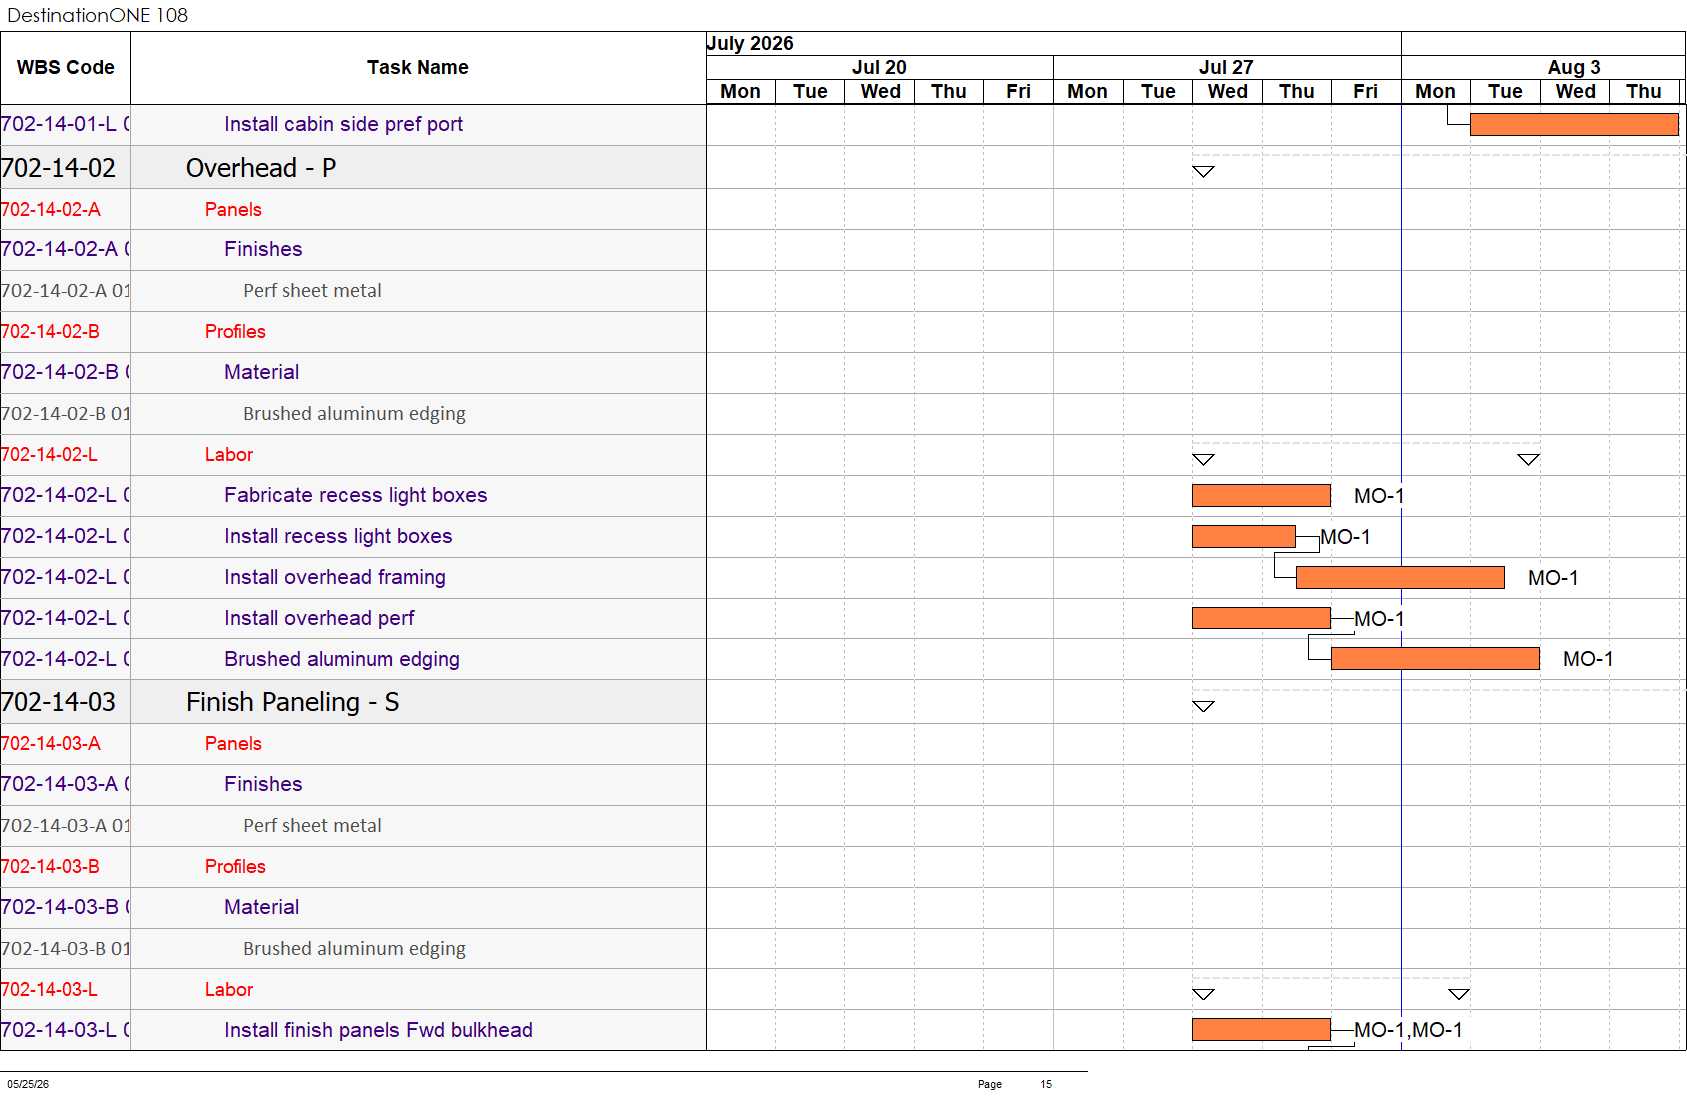1687x1097 pixels.
Task: Click the 05/25/26 date in the footer
Action: [x=28, y=1084]
